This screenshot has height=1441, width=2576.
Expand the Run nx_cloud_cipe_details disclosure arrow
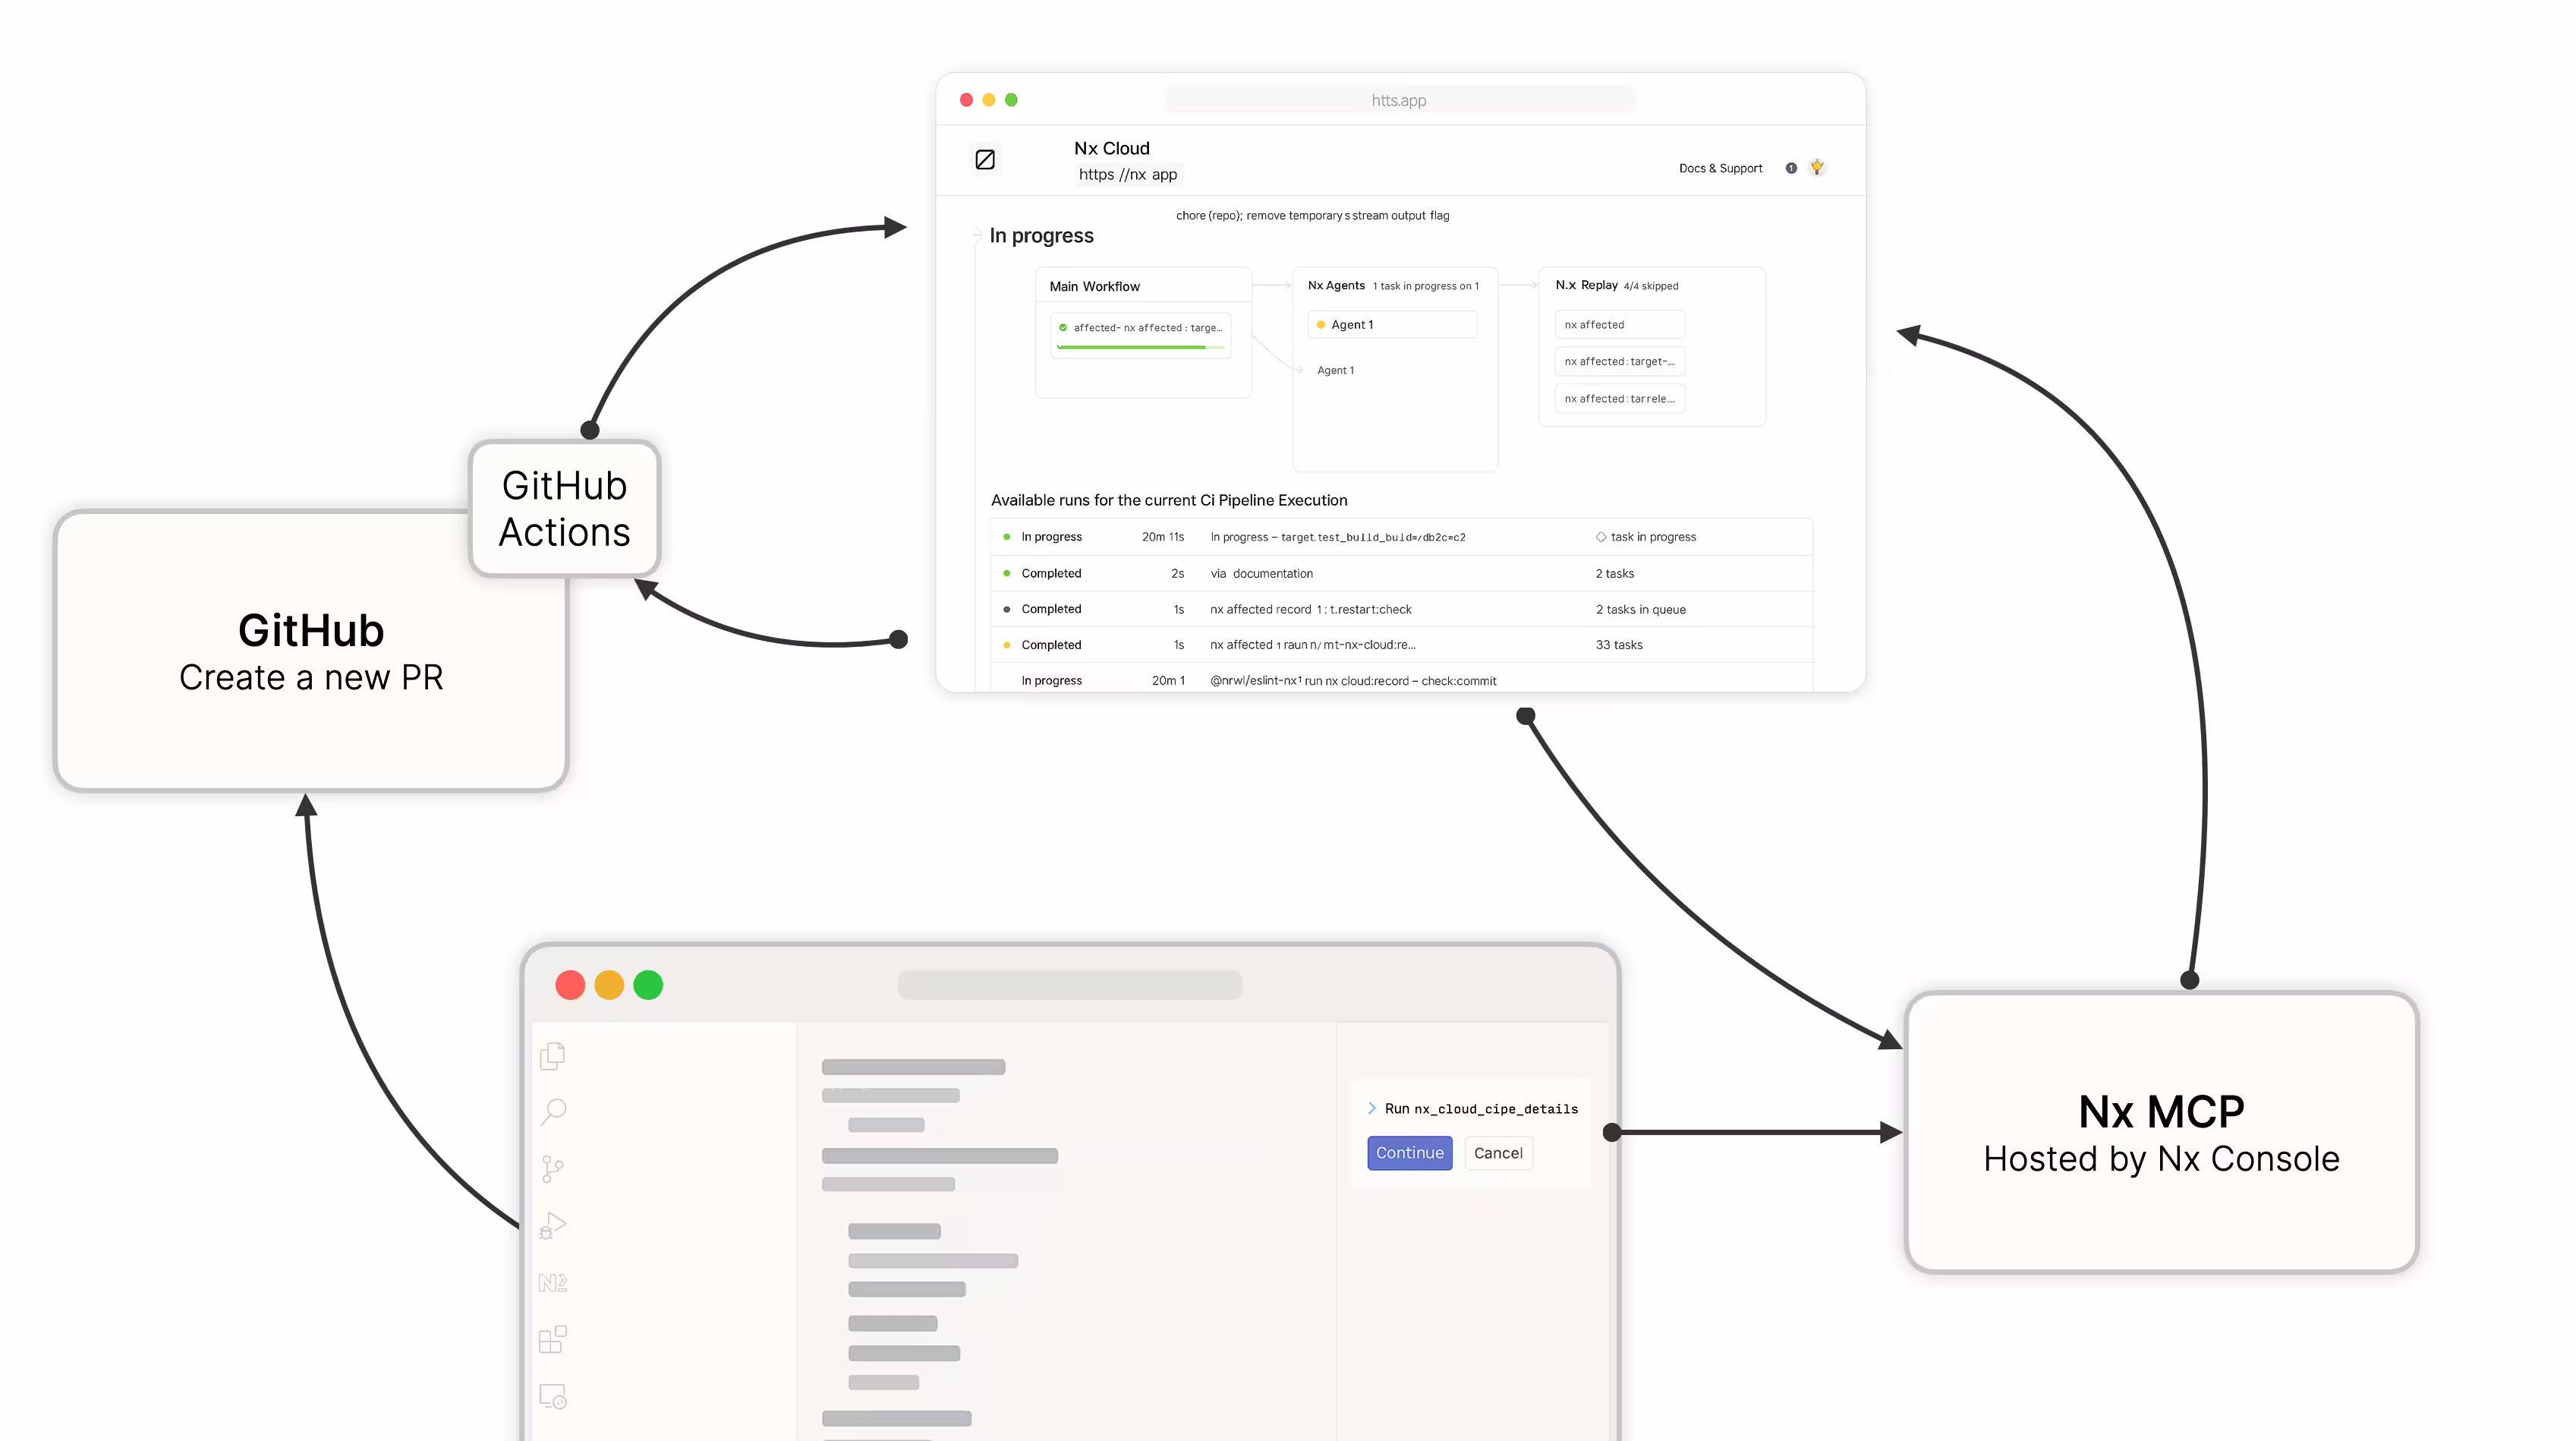(x=1373, y=1108)
